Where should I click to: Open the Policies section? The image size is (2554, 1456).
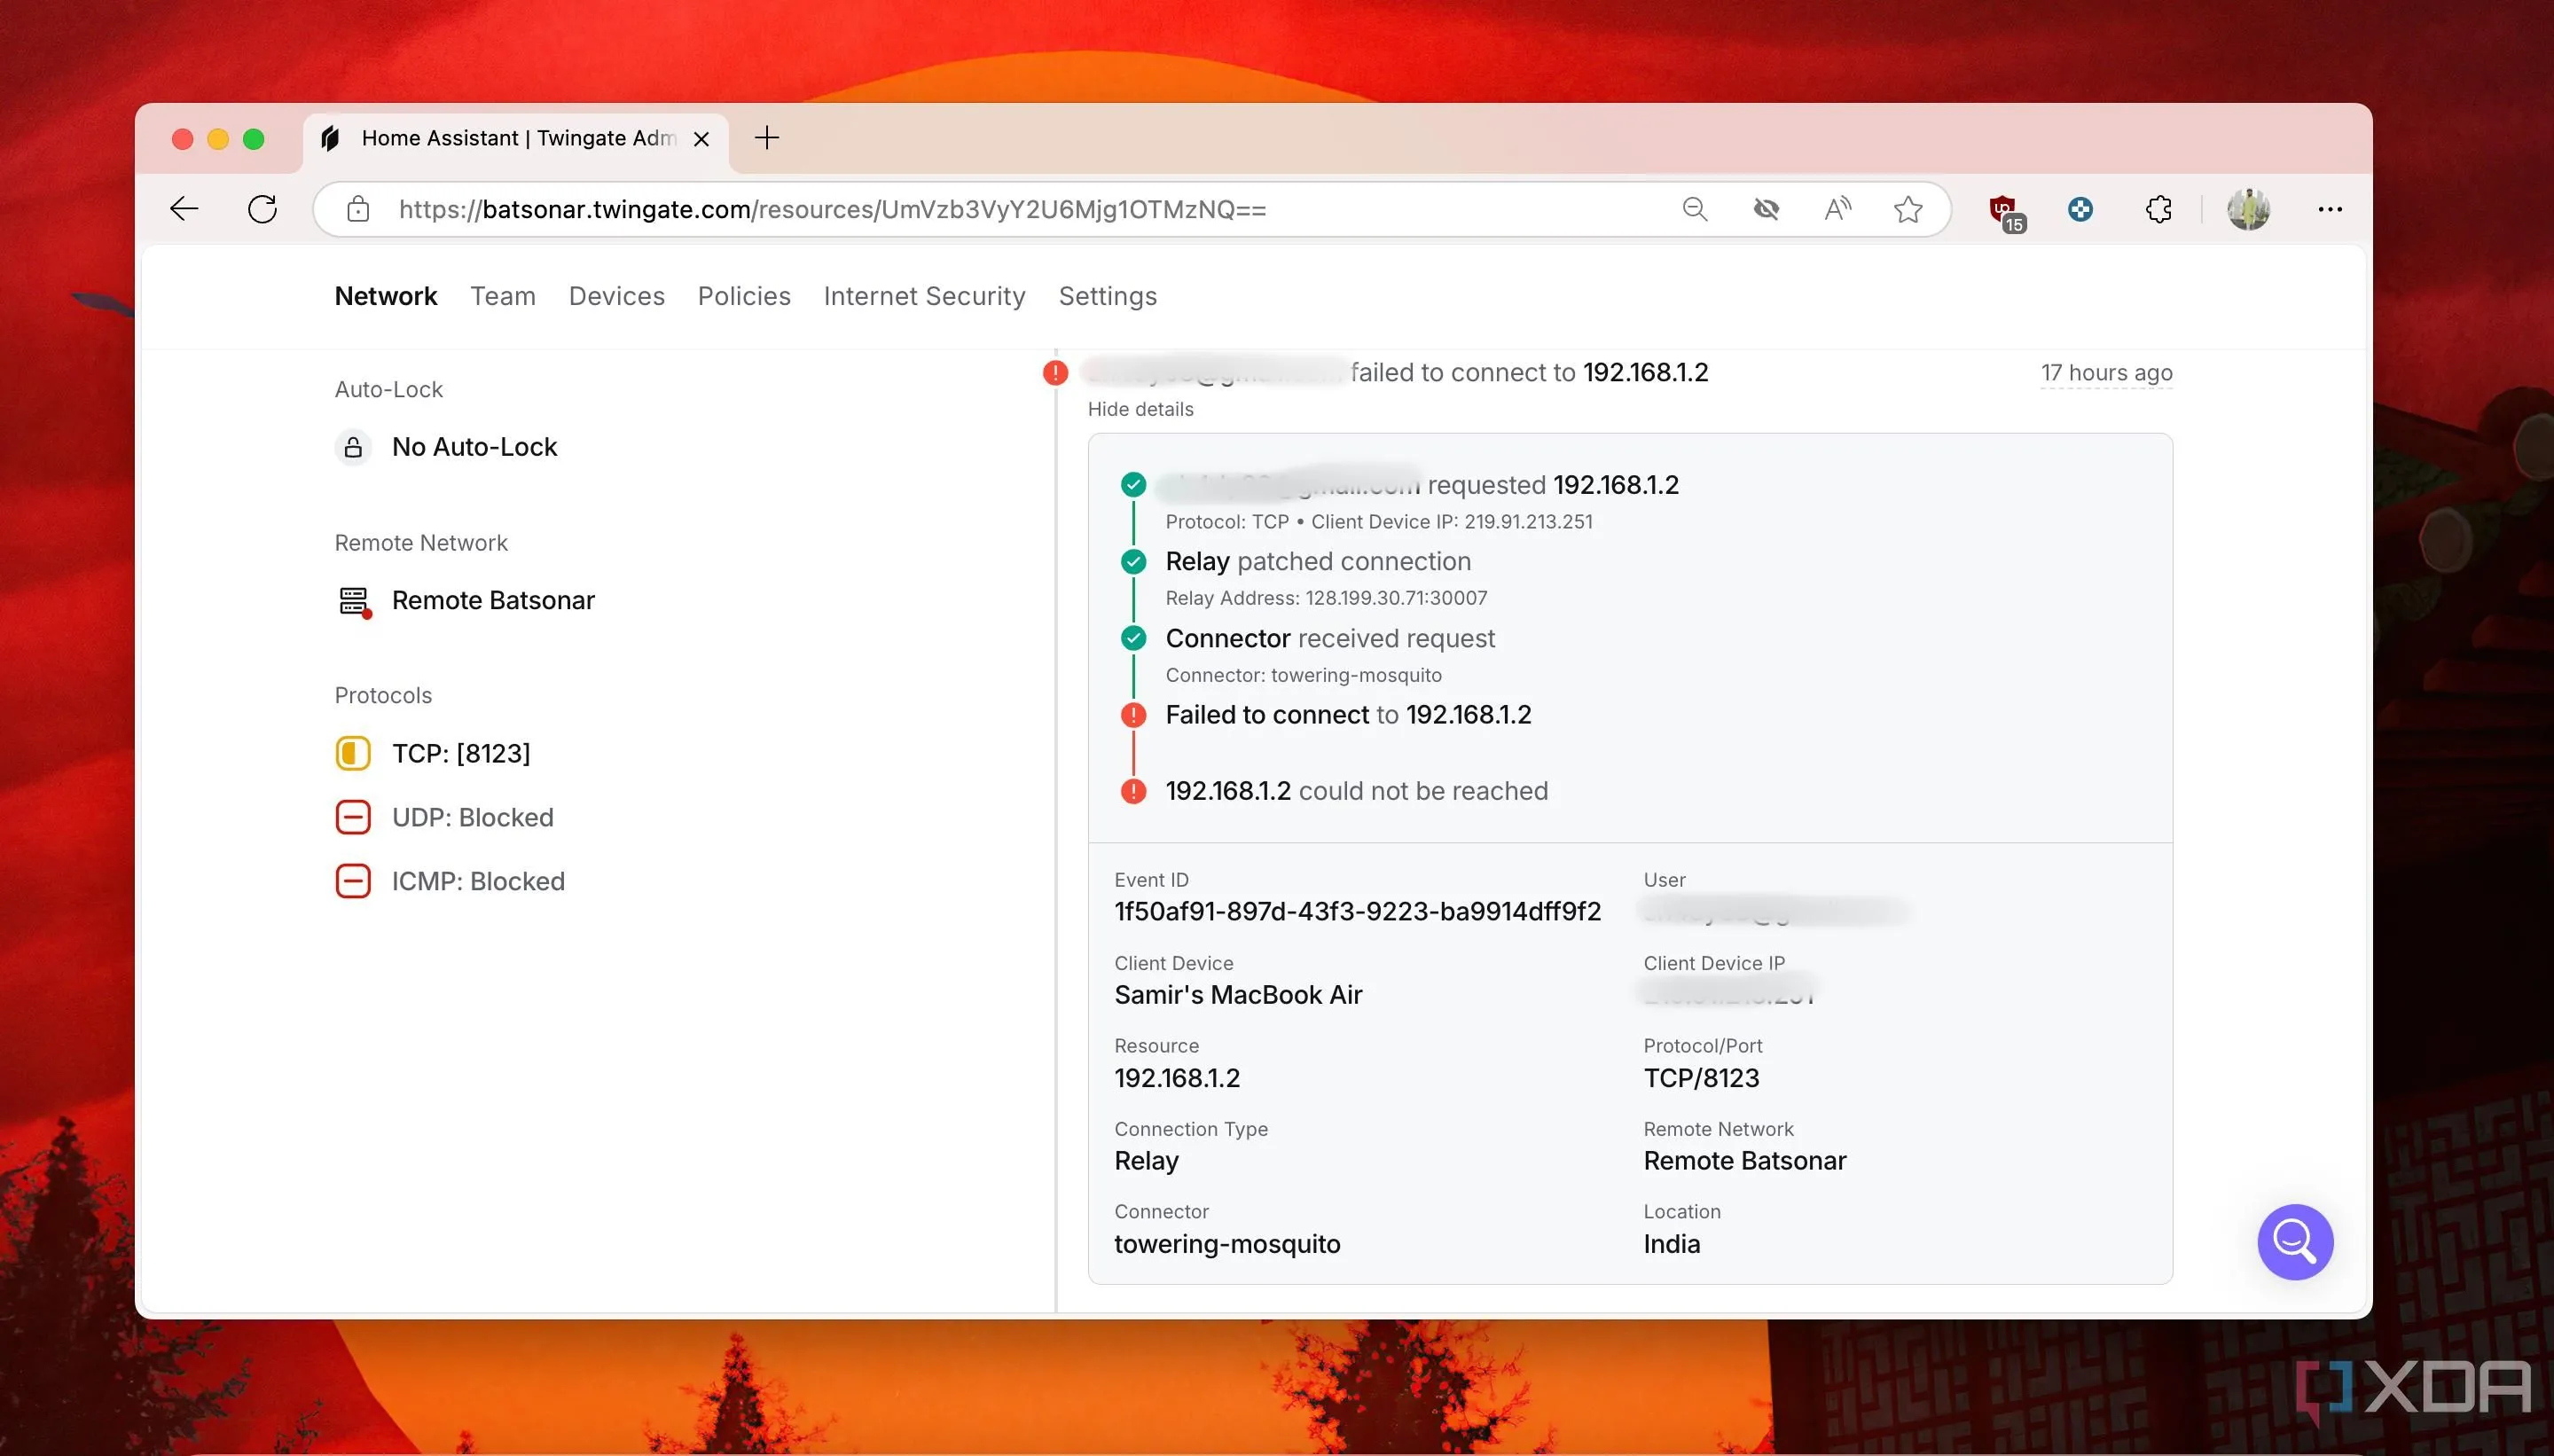[x=744, y=296]
